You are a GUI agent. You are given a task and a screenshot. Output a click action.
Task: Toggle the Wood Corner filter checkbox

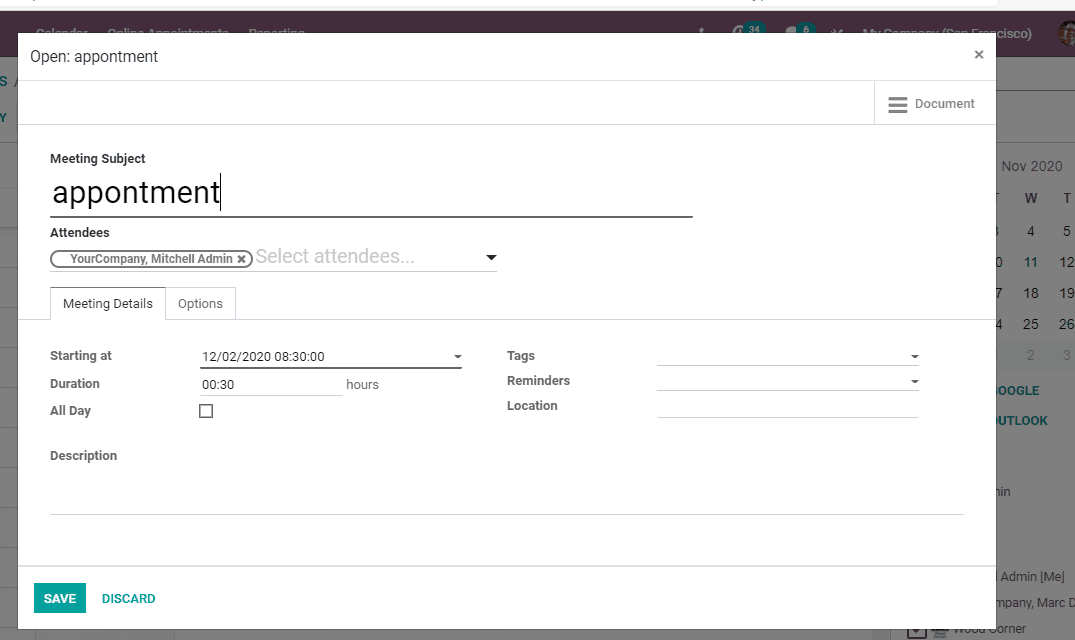tap(917, 630)
